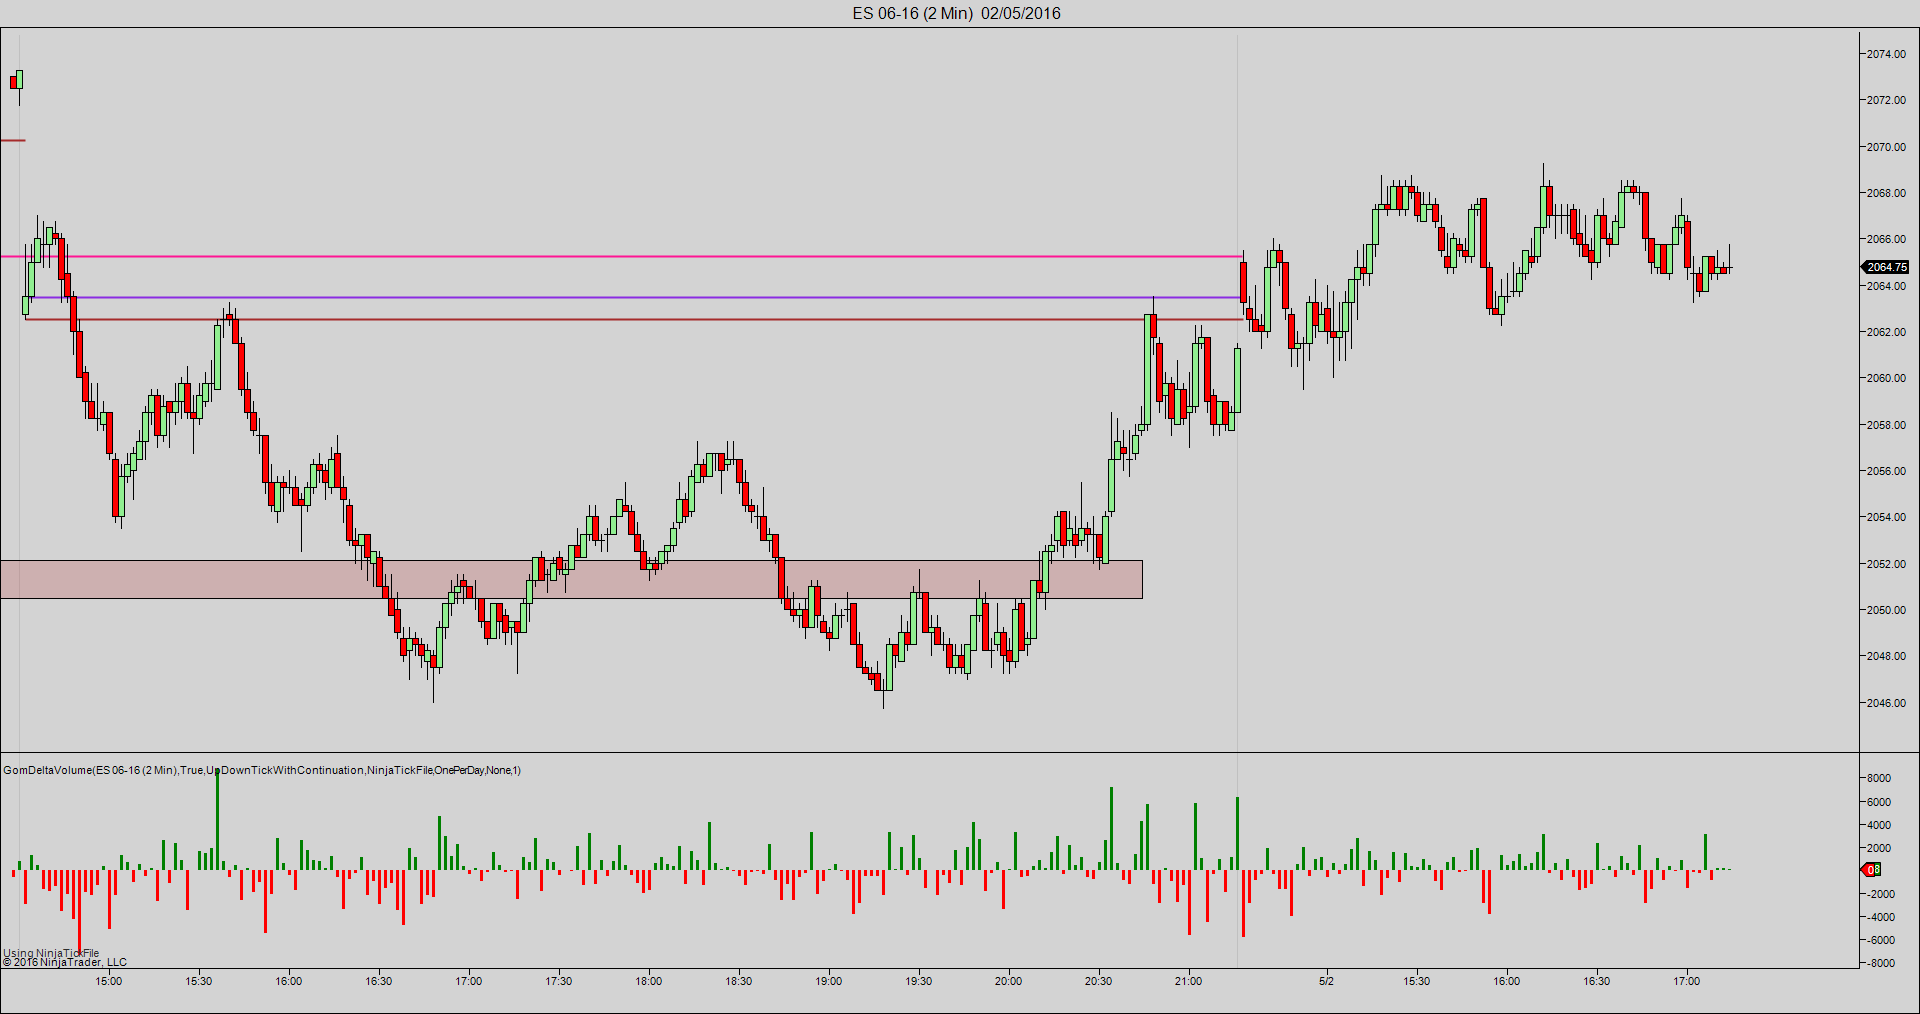Click the 15:00 time axis label
This screenshot has height=1014, width=1920.
pyautogui.click(x=109, y=981)
